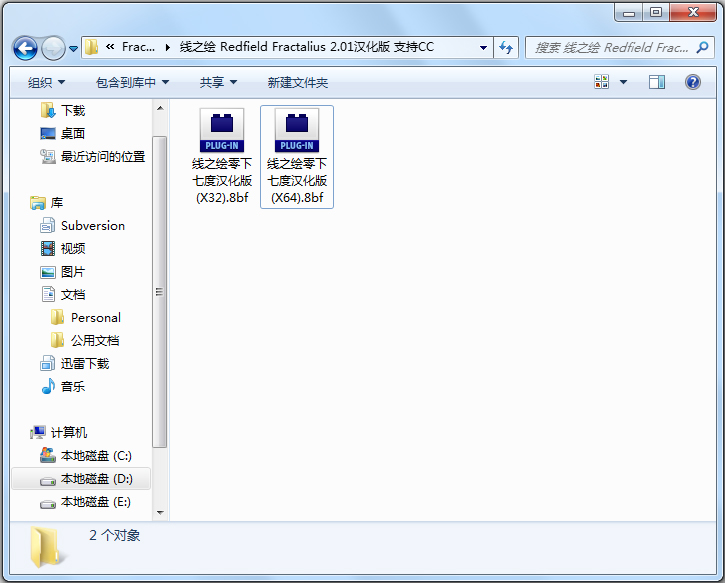
Task: Open the Personal folder
Action: [96, 318]
